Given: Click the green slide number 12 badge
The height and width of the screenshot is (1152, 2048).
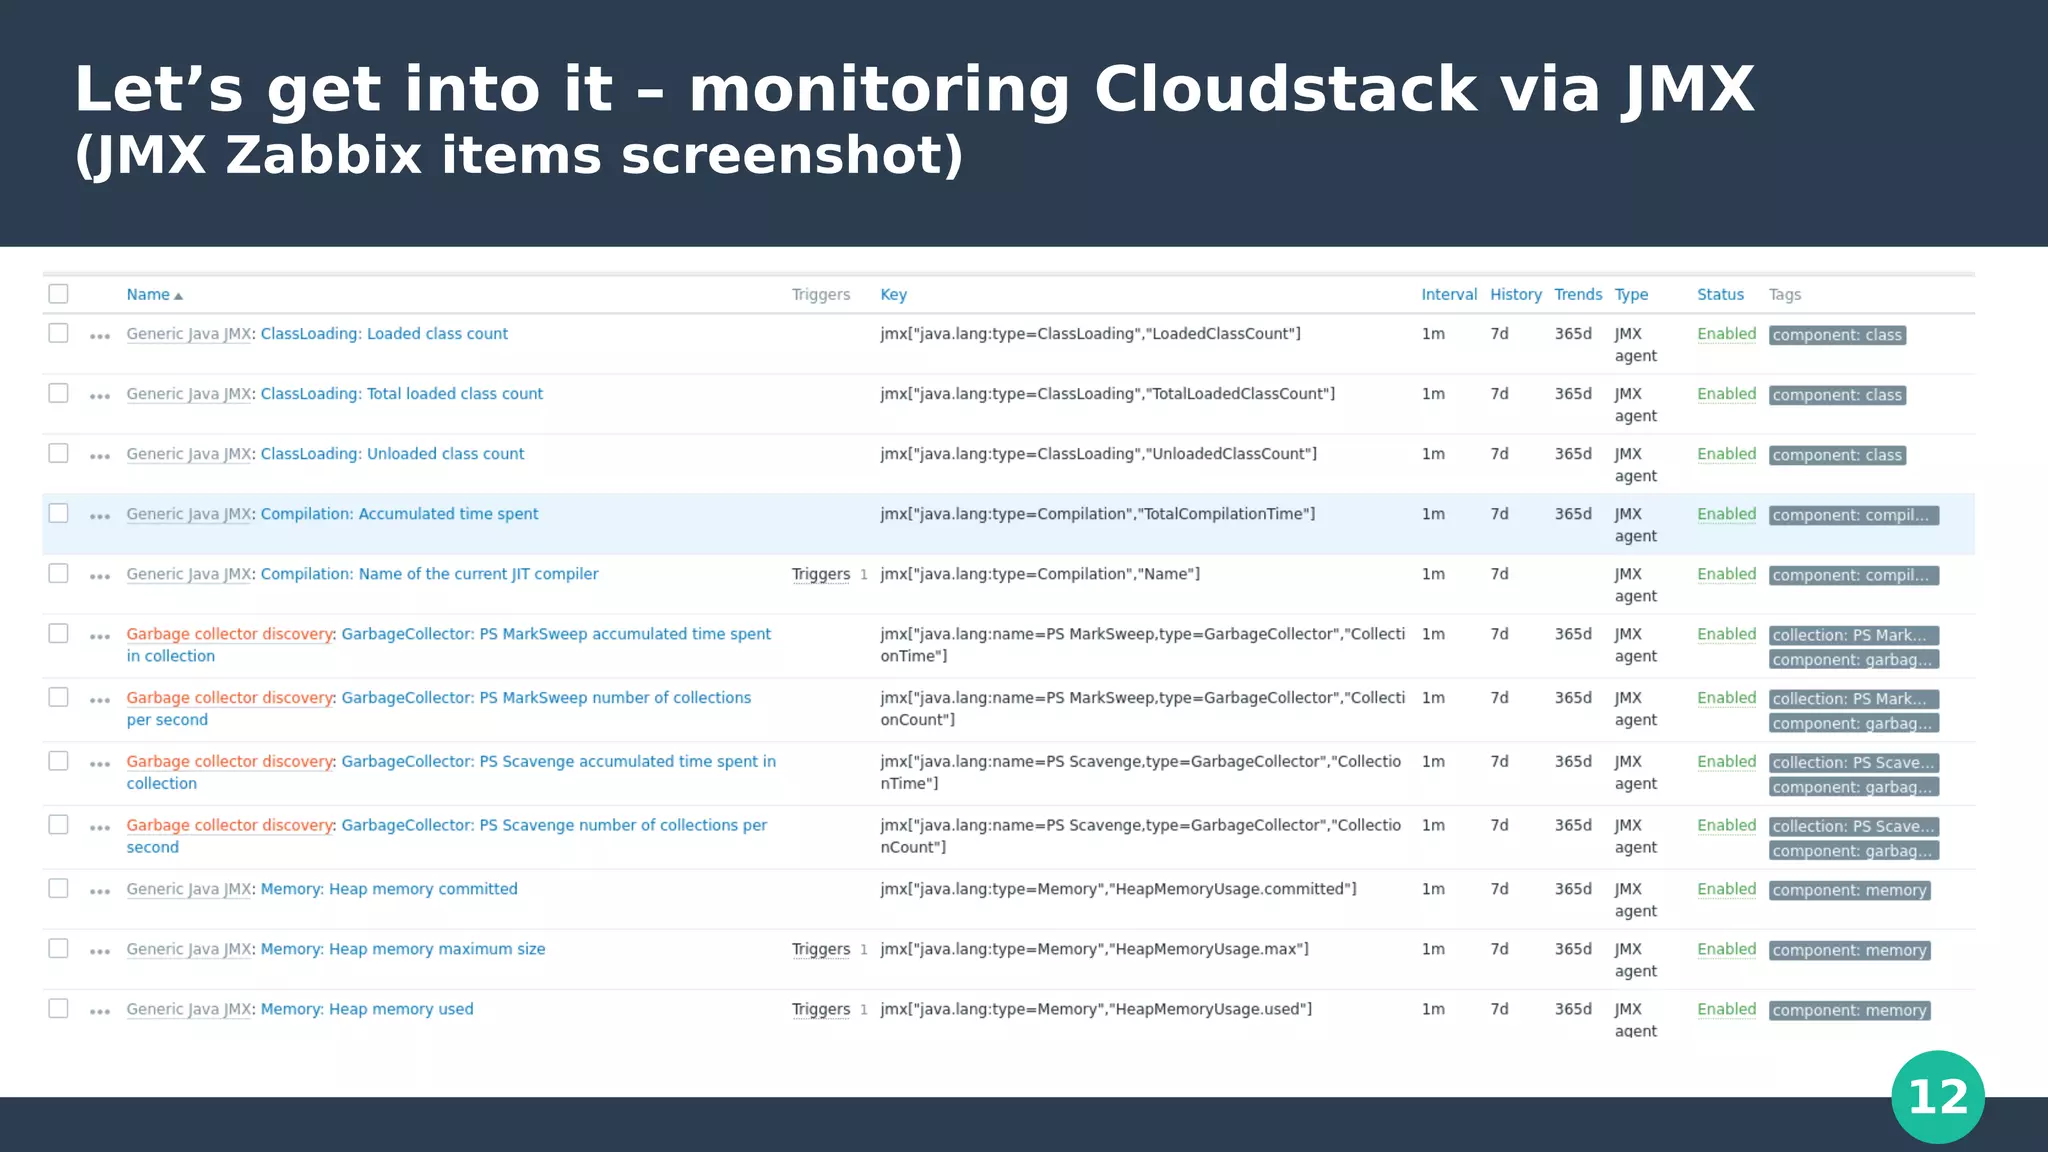Looking at the screenshot, I should [x=1937, y=1097].
